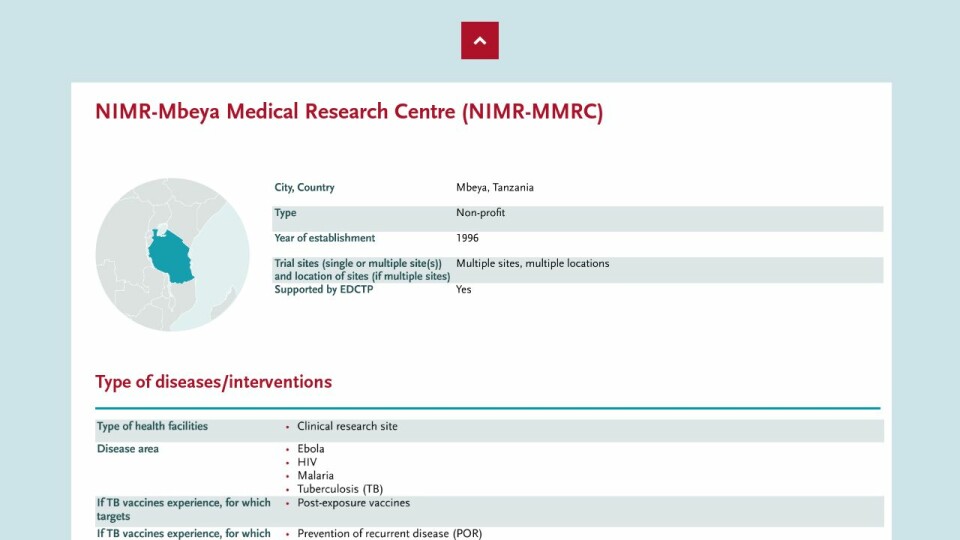Select the 'Yes' value for EDCTP support

[463, 290]
